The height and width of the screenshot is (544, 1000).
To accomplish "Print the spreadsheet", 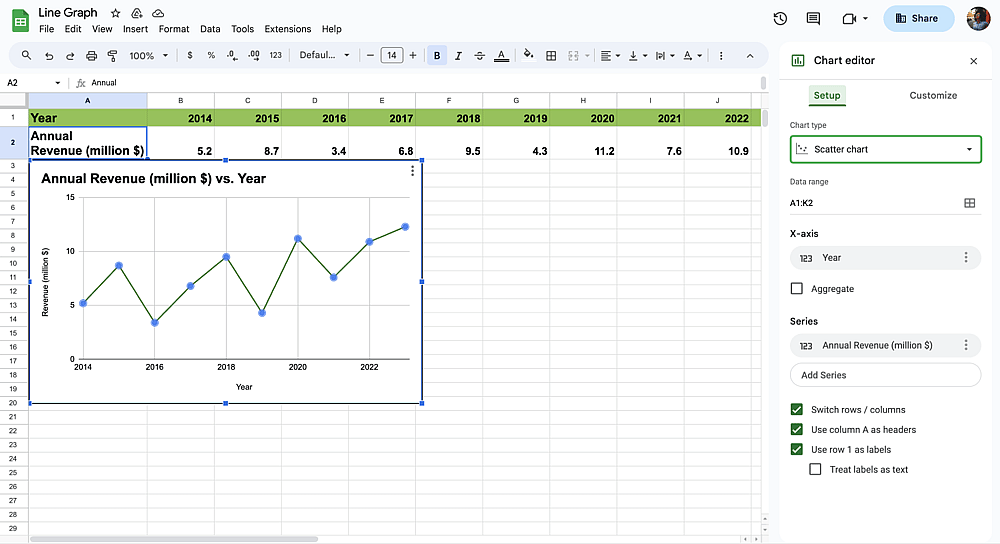I will [x=91, y=55].
